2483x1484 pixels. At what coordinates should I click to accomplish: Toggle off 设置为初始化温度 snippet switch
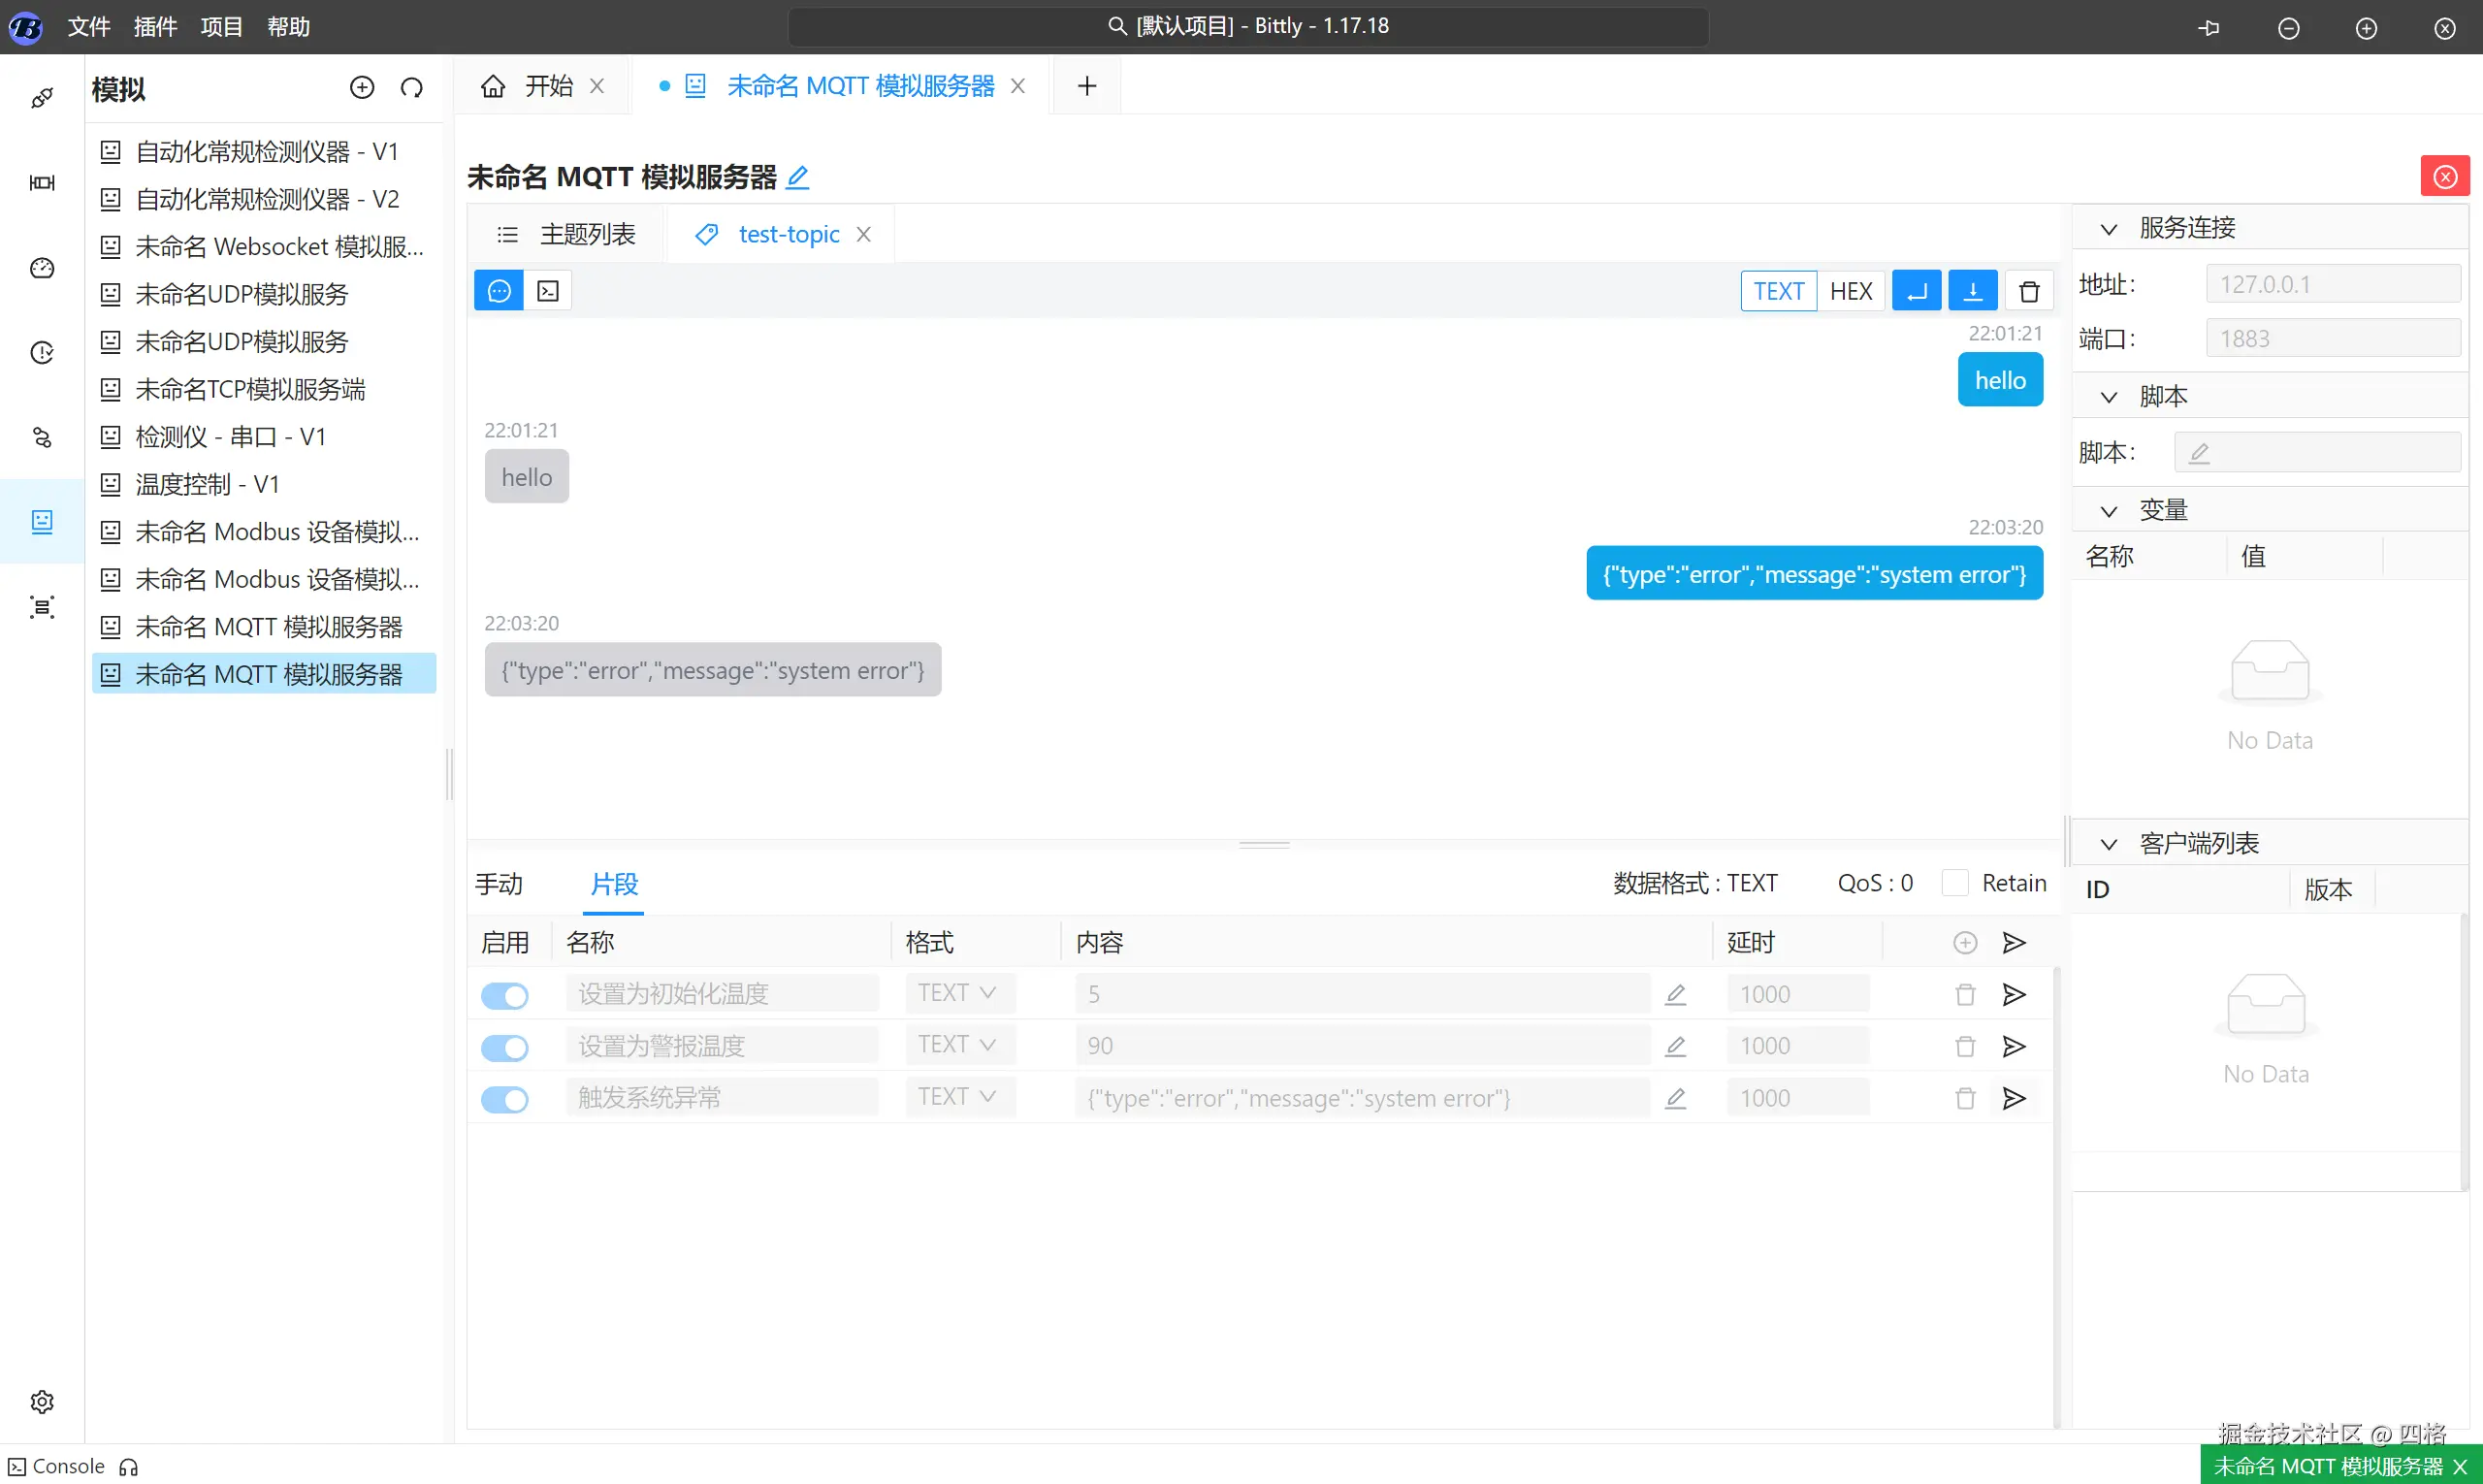pyautogui.click(x=505, y=996)
